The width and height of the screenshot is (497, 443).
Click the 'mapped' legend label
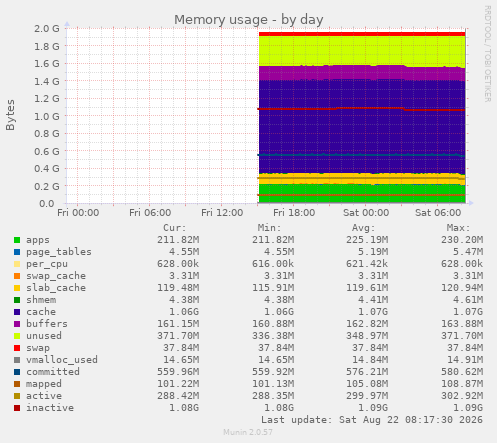click(x=44, y=384)
